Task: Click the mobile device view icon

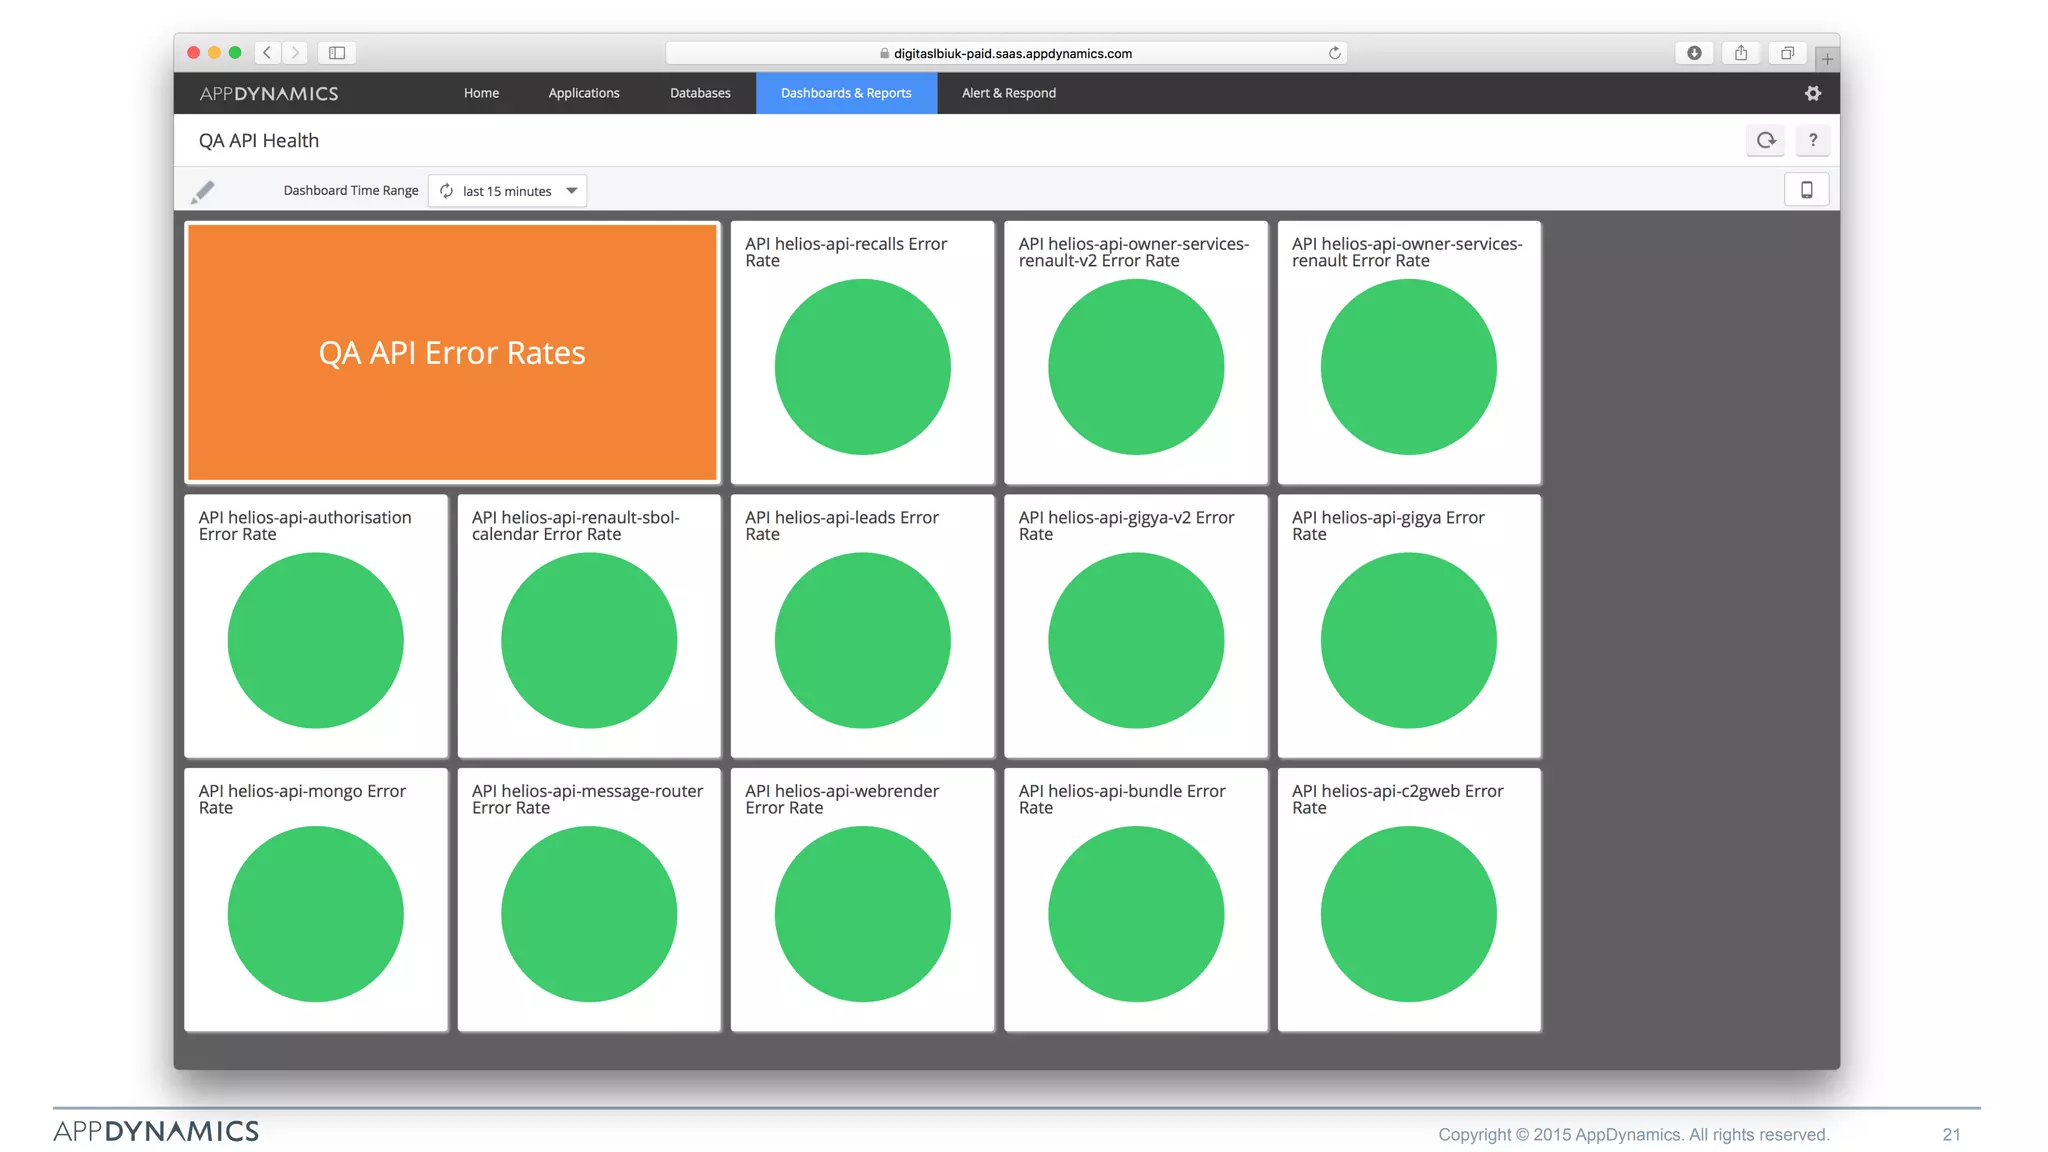Action: 1806,190
